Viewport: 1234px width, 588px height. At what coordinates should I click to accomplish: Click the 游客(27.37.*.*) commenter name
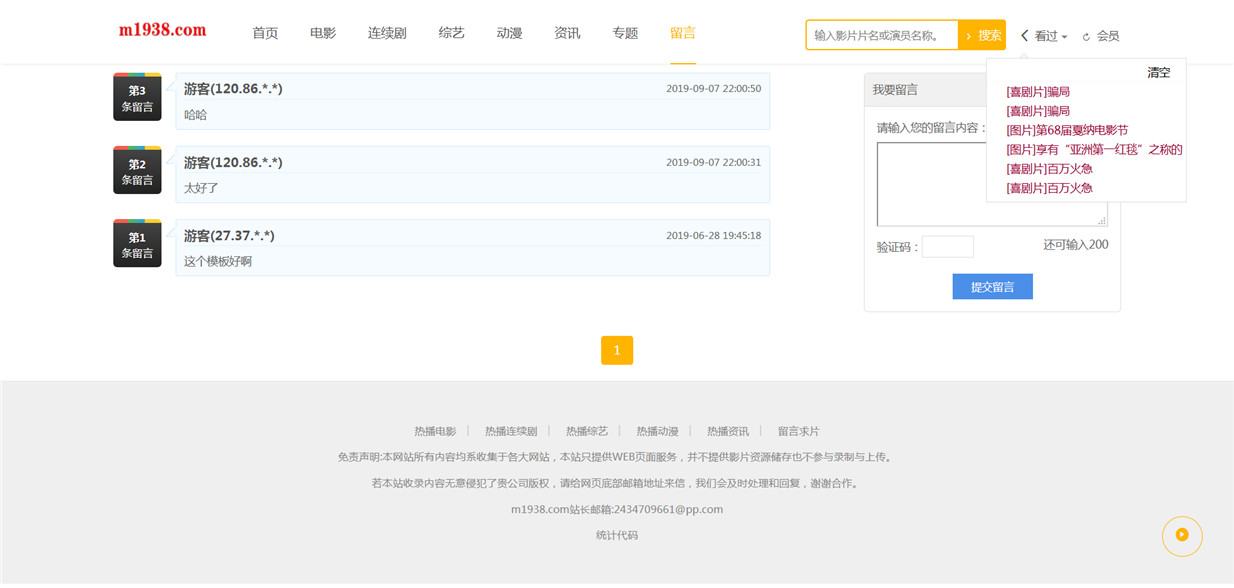pyautogui.click(x=229, y=236)
